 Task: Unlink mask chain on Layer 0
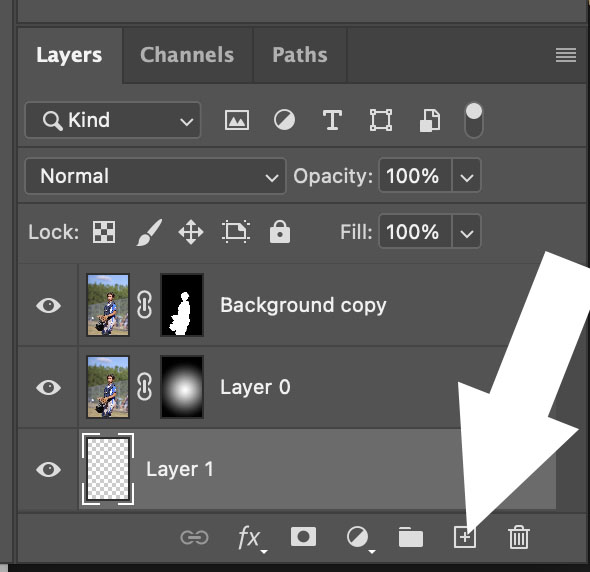tap(144, 387)
